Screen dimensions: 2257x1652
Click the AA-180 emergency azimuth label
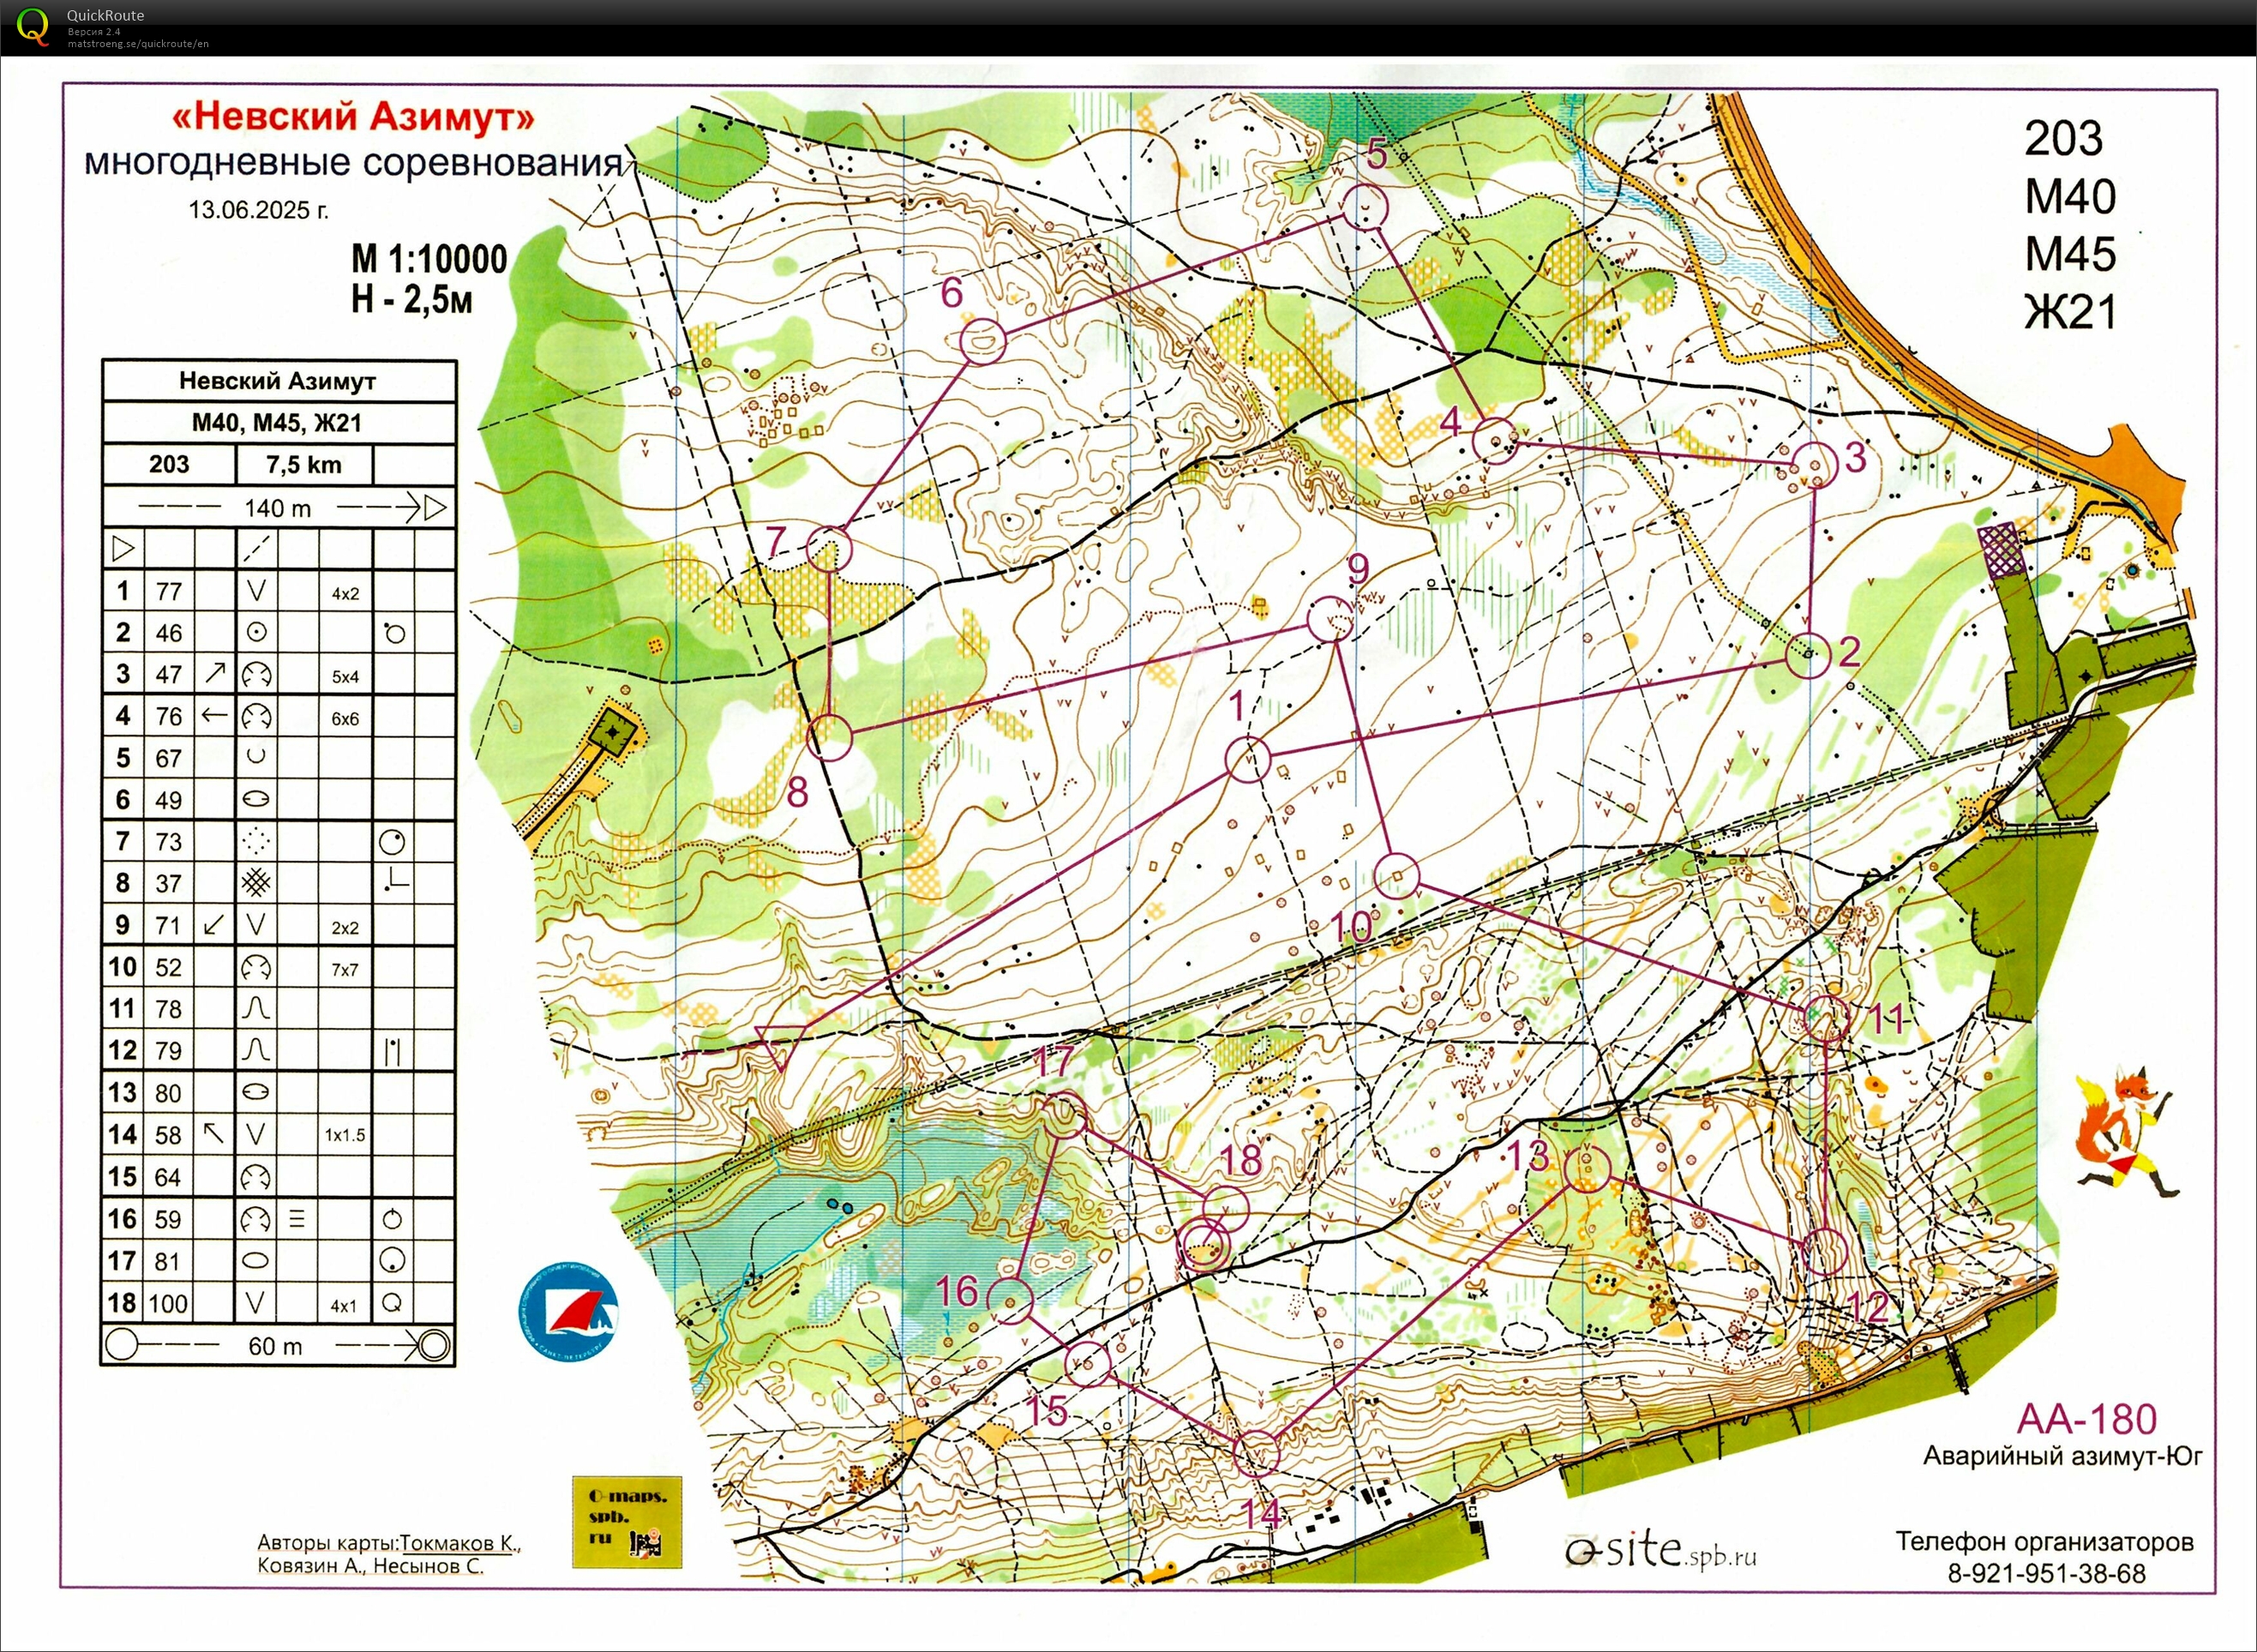[x=2087, y=1419]
